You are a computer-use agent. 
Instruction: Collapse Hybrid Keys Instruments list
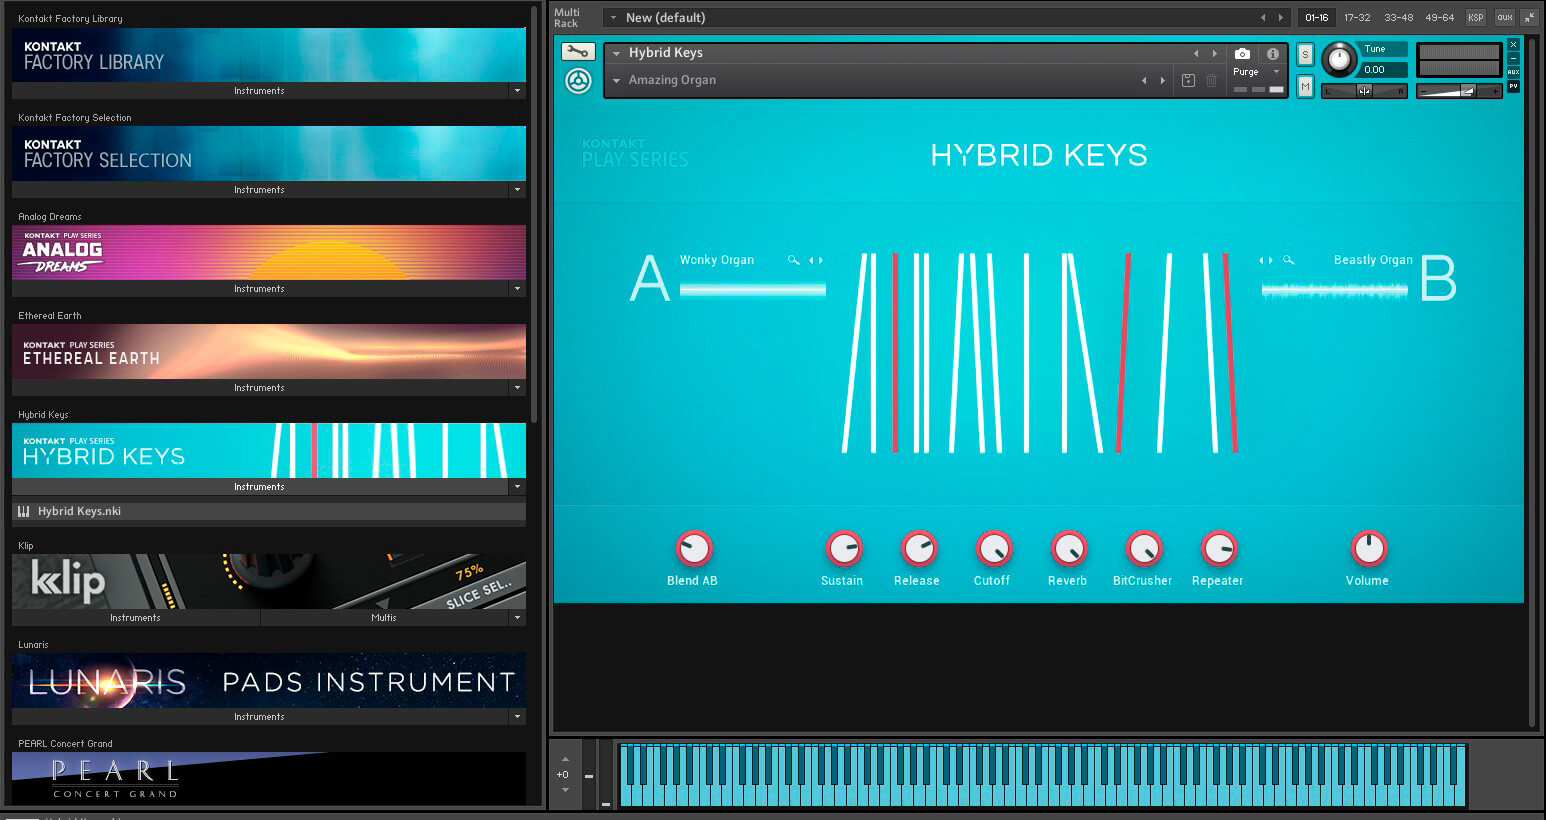(260, 487)
